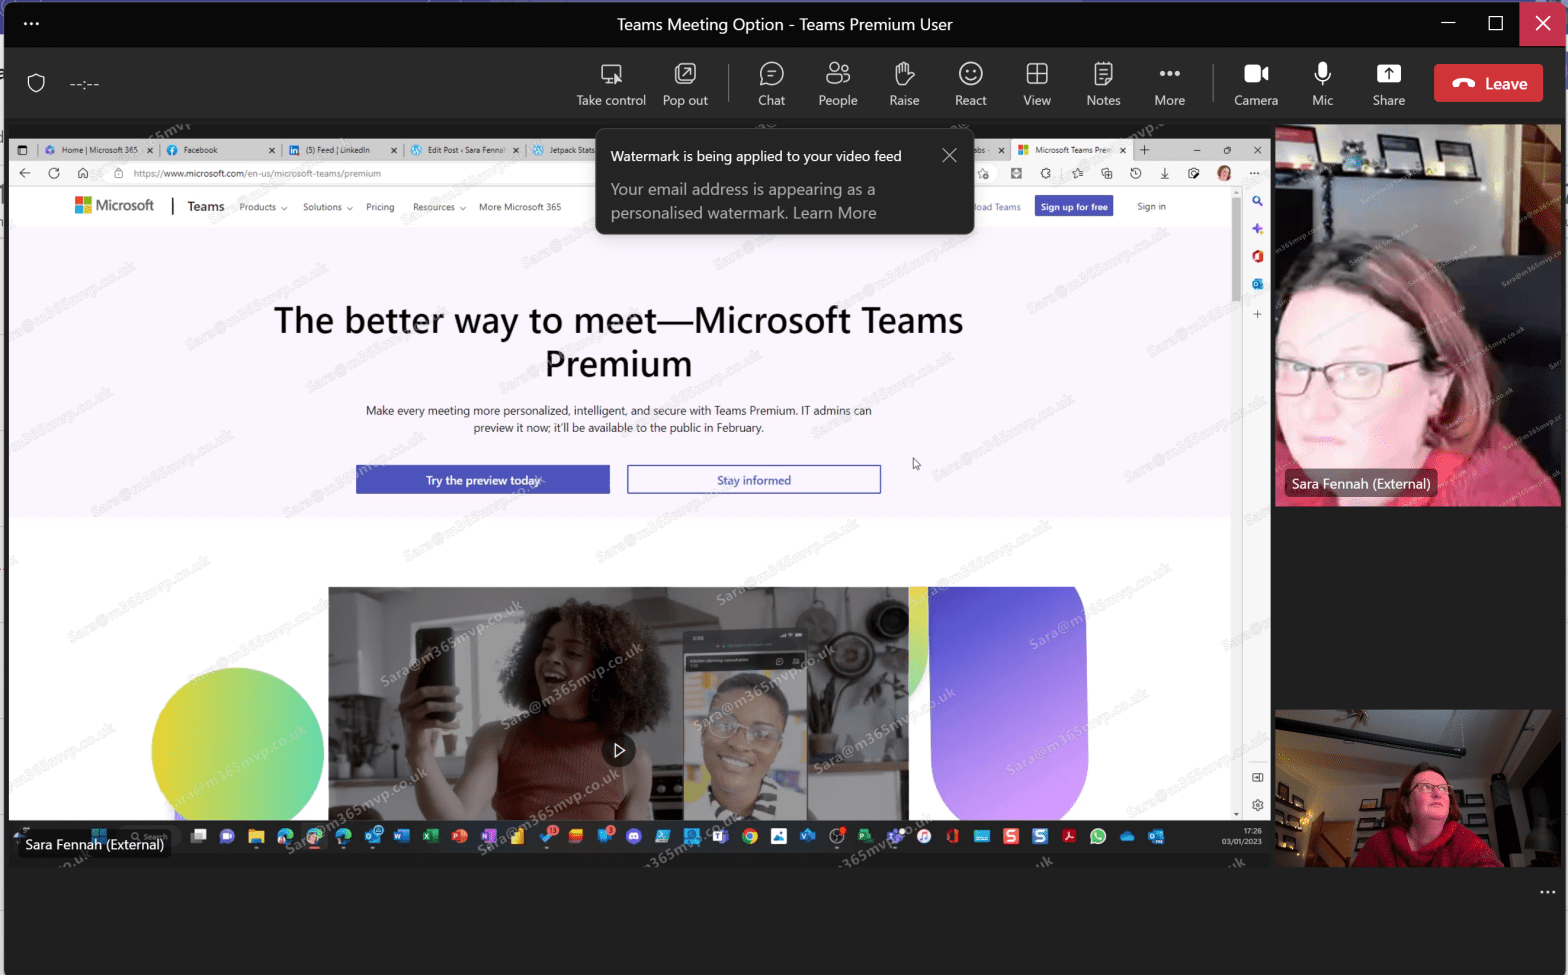1568x975 pixels.
Task: Open the title bar ellipsis menu
Action: pyautogui.click(x=31, y=23)
